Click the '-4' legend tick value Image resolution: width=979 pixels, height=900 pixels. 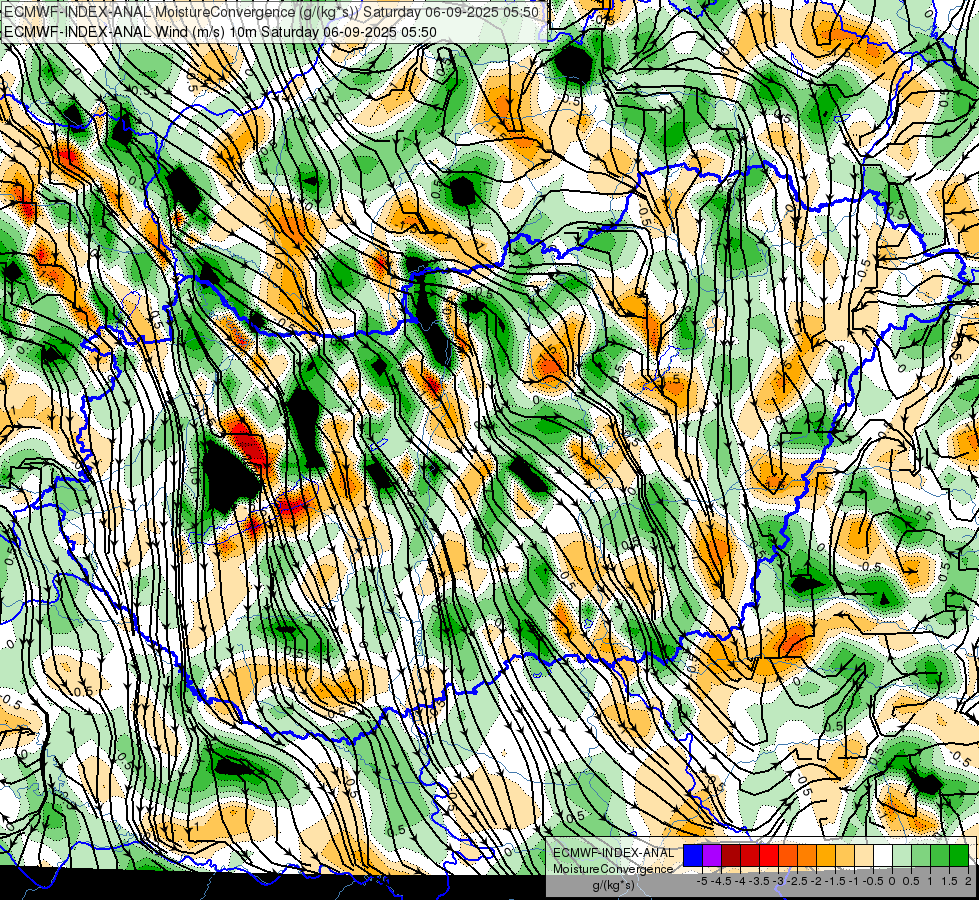pyautogui.click(x=740, y=881)
